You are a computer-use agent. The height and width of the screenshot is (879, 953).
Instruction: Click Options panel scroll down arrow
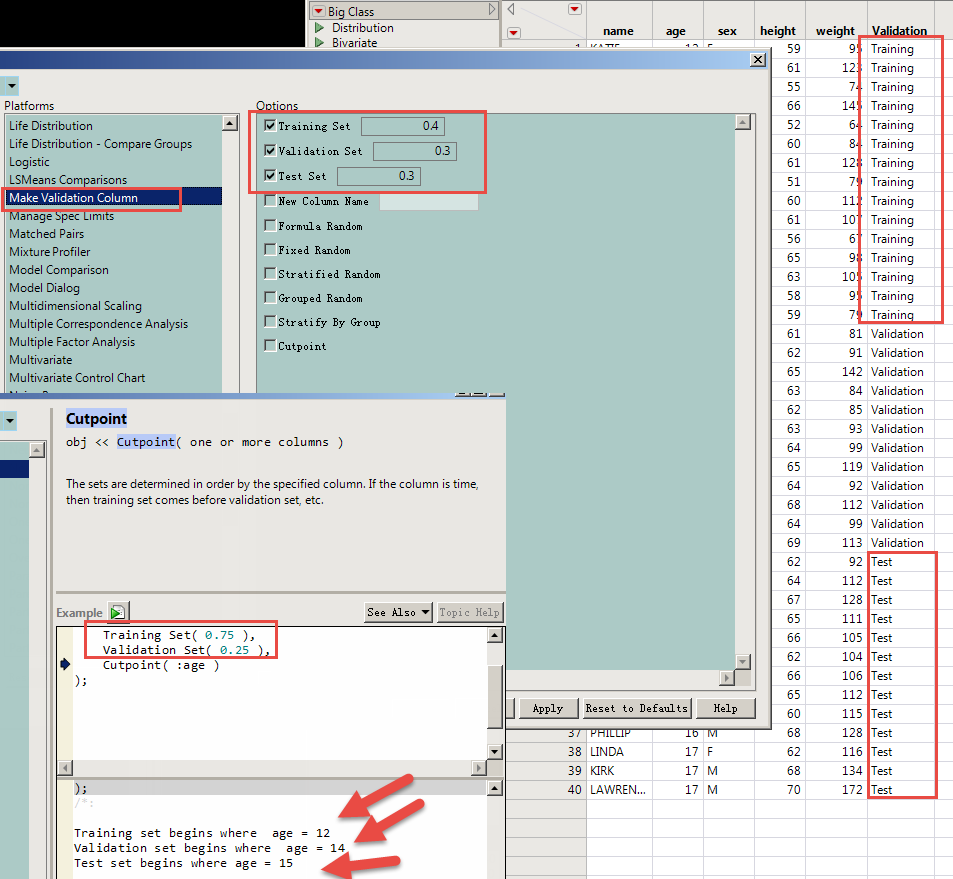(x=743, y=662)
